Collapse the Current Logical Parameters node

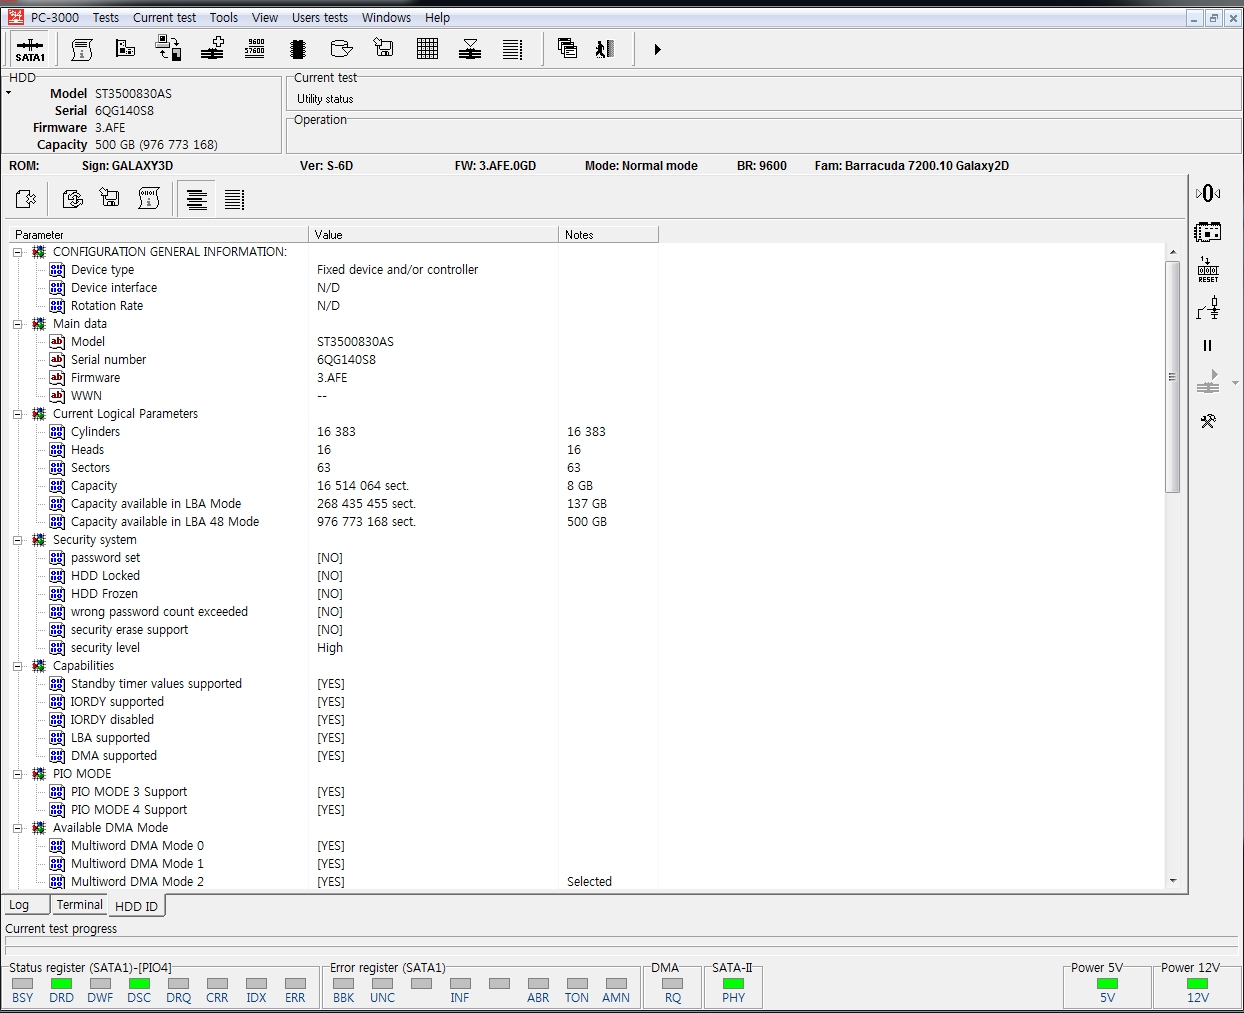click(17, 414)
